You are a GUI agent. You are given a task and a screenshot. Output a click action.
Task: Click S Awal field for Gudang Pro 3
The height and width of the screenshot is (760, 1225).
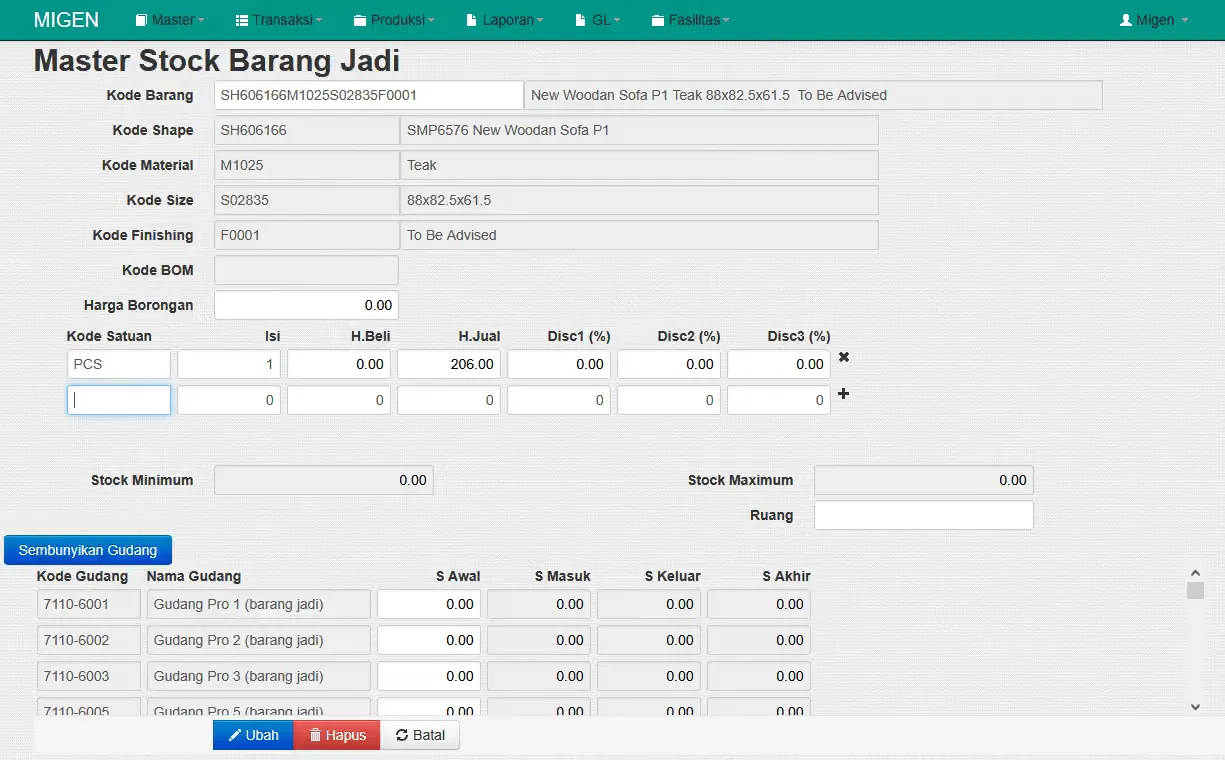(429, 676)
